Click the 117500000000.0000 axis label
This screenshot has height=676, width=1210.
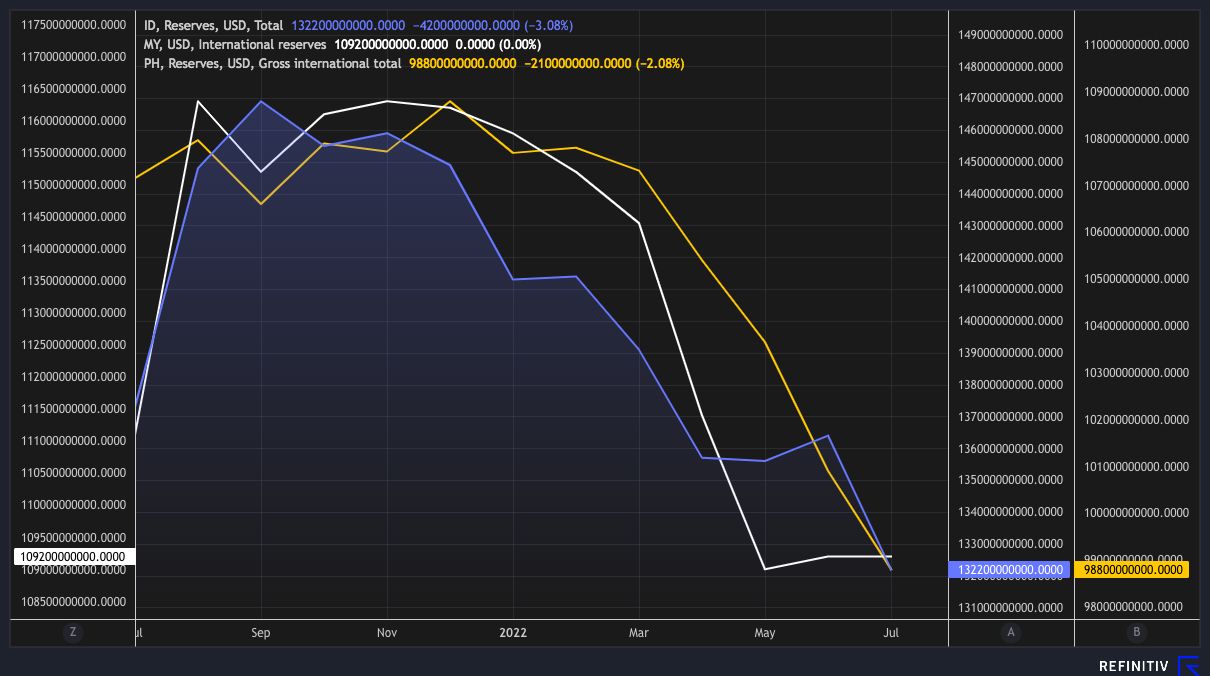74,25
